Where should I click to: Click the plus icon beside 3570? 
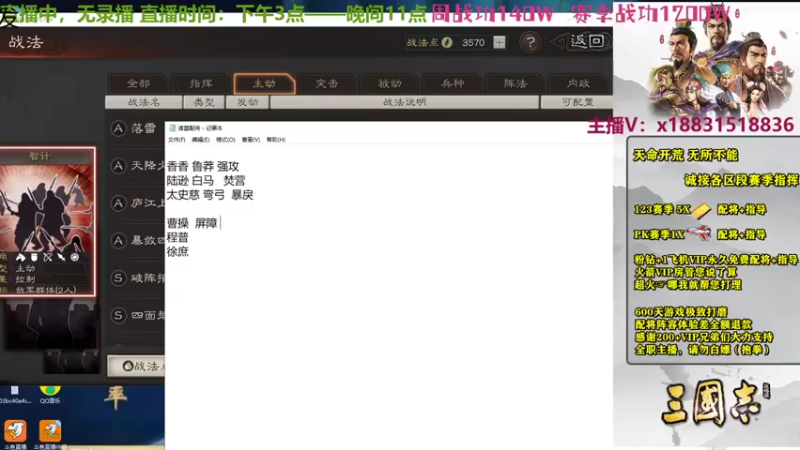(x=499, y=42)
